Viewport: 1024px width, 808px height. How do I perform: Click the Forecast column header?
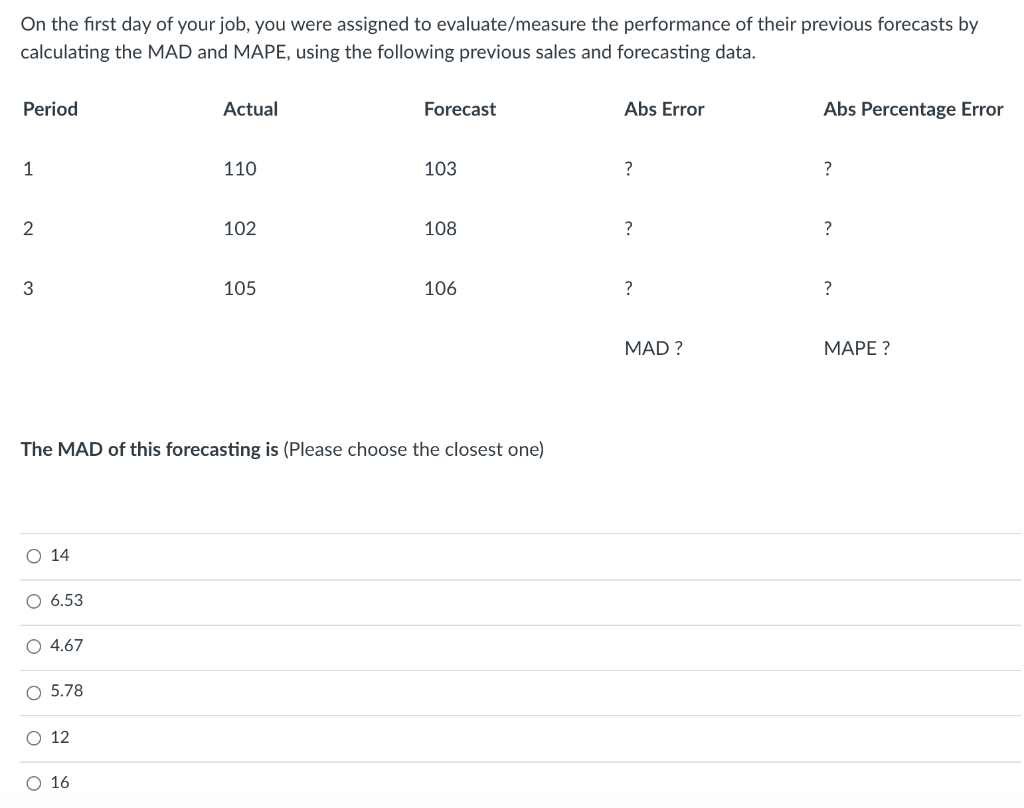460,108
